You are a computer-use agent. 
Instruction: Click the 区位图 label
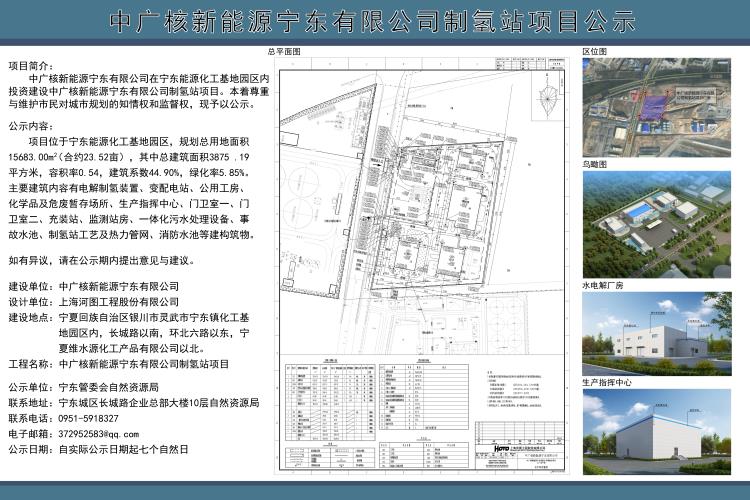pos(595,51)
